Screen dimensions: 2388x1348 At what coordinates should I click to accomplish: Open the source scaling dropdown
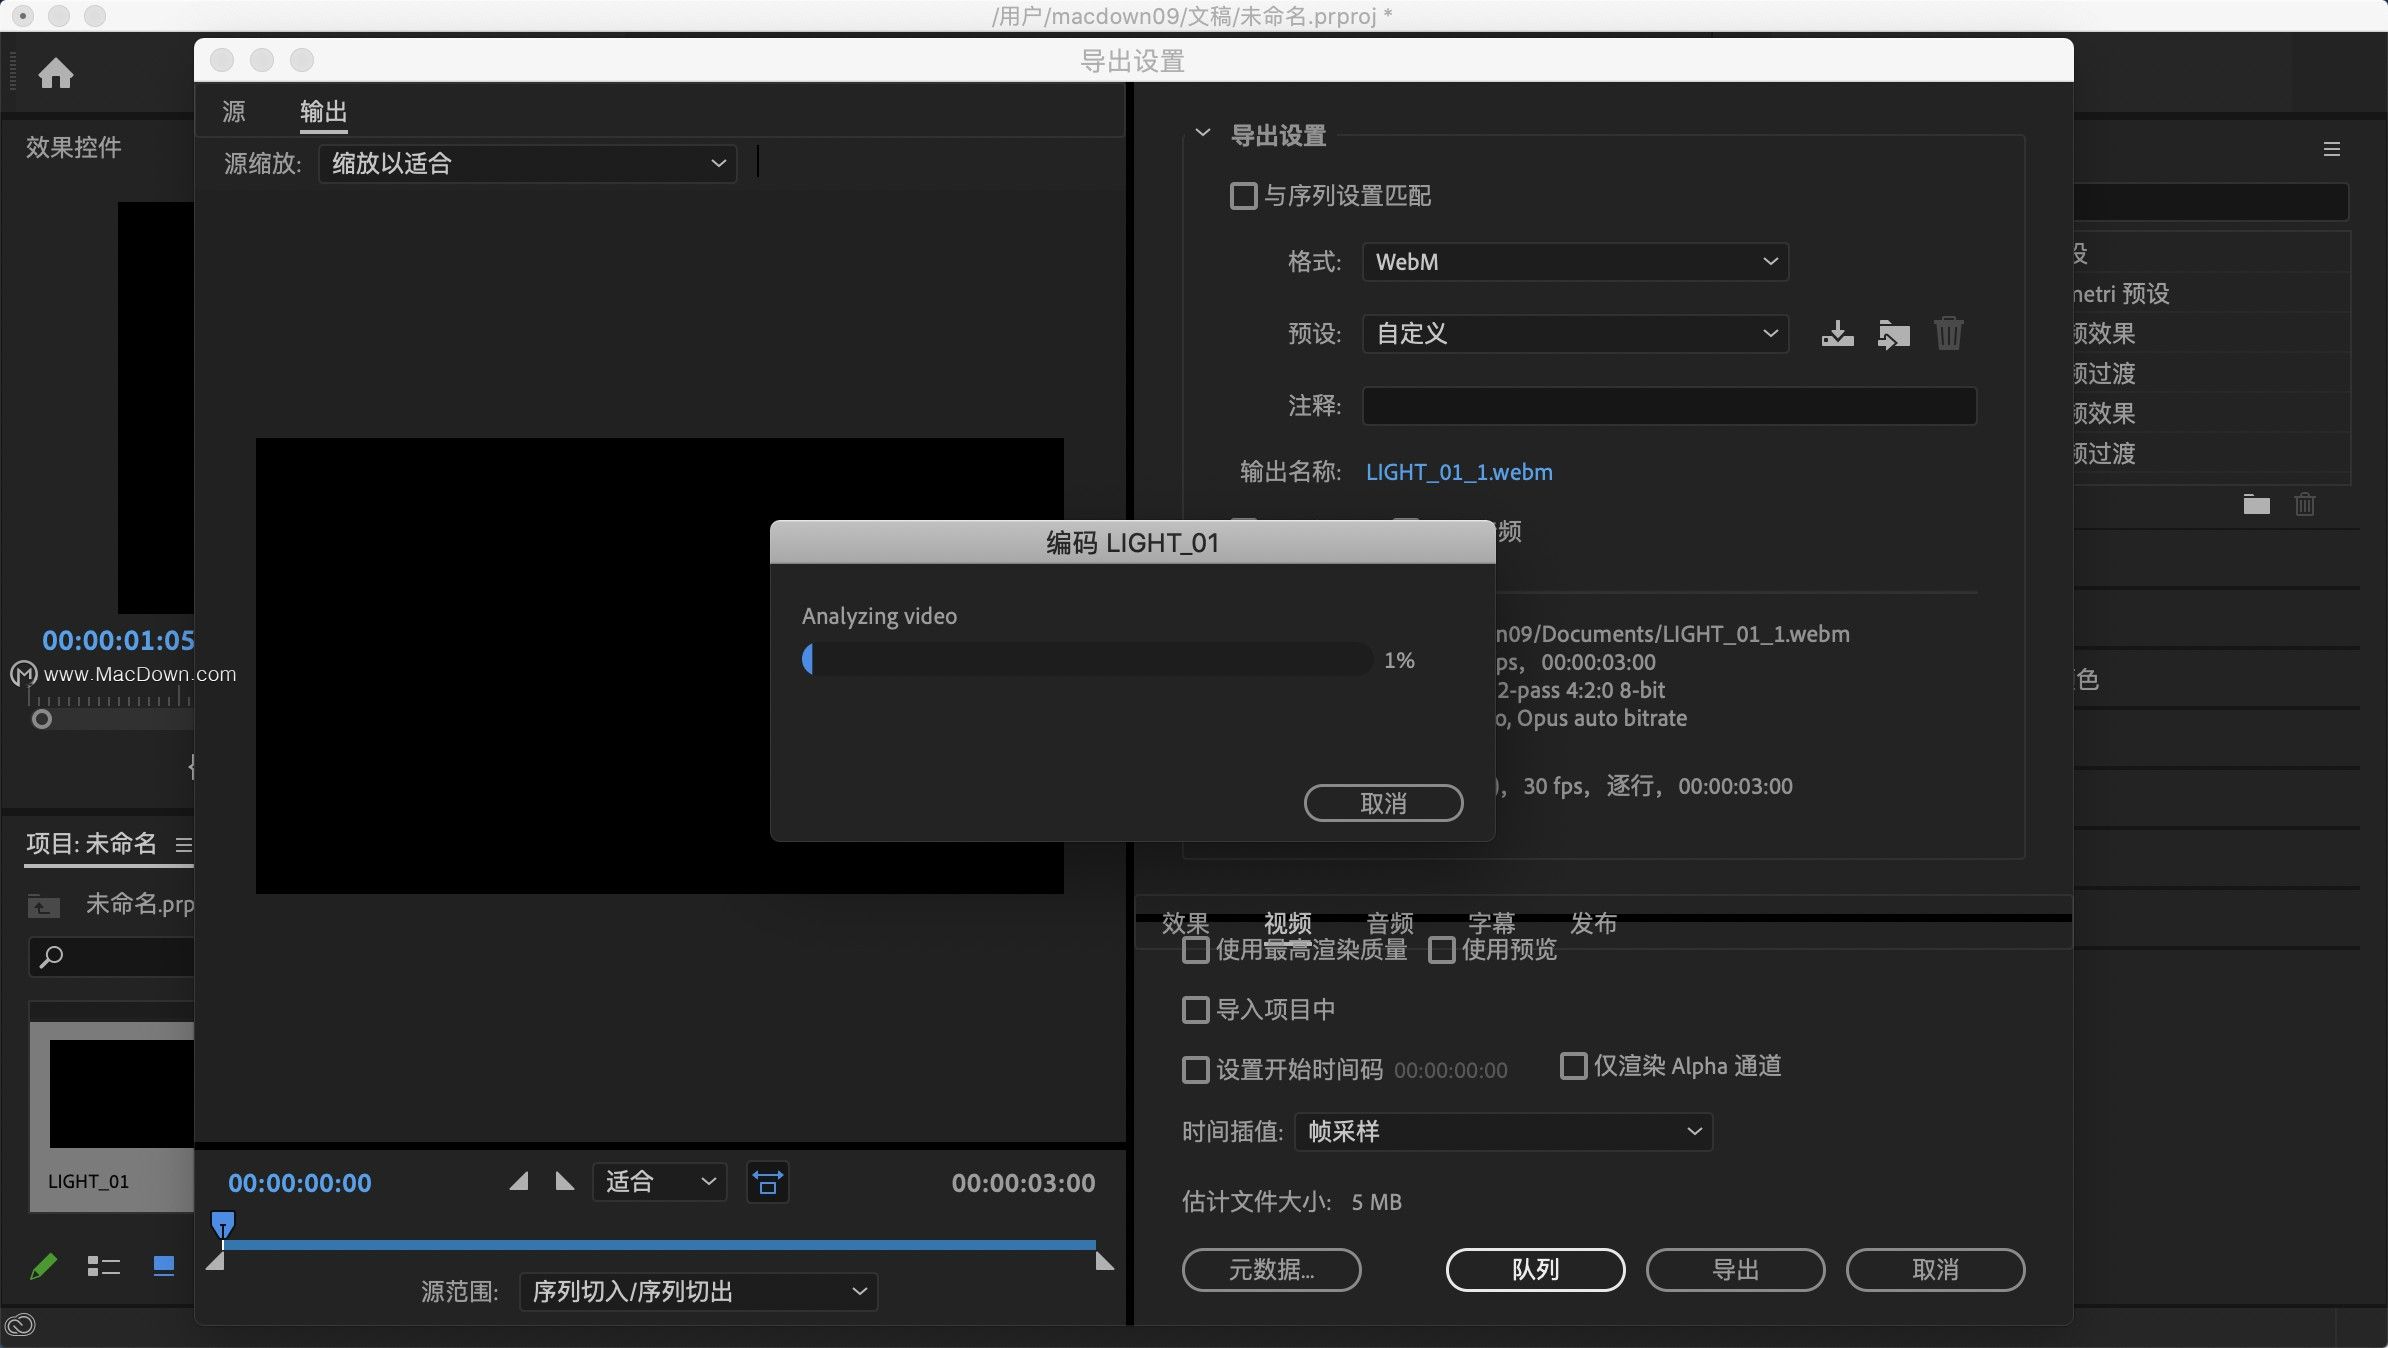528,163
